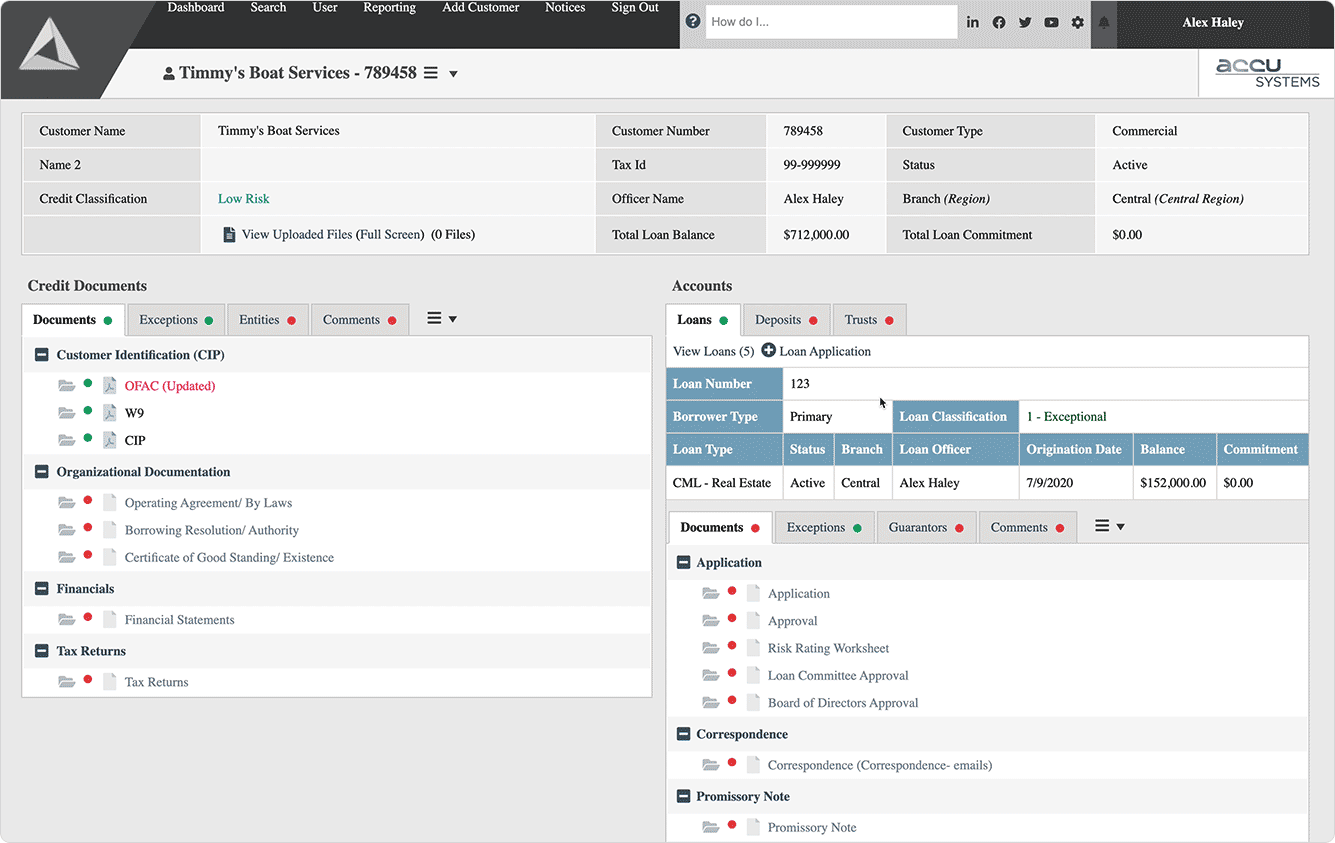Collapse Customer Identification (CIP) section

click(x=42, y=355)
